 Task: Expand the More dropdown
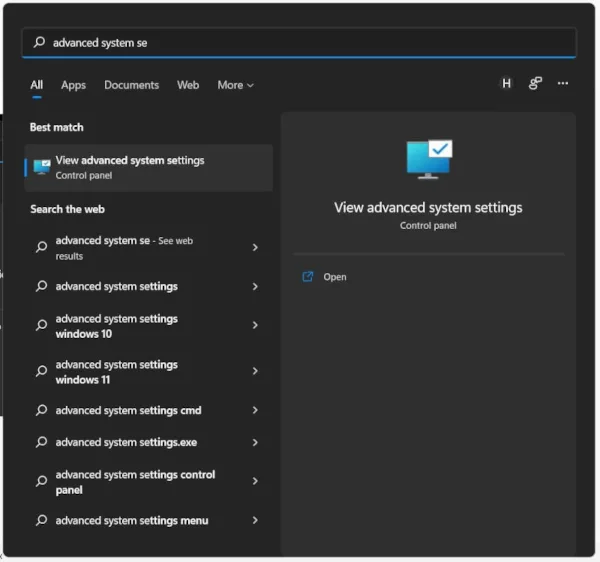click(x=236, y=85)
